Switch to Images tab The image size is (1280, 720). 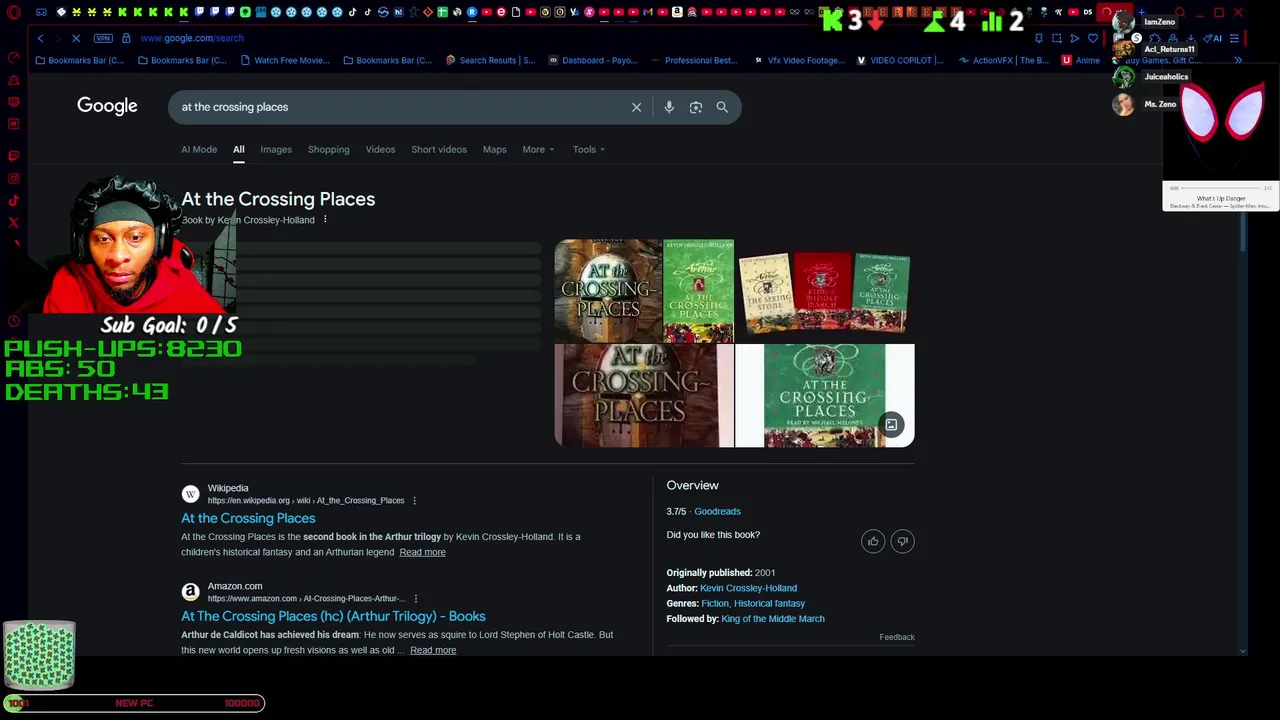(x=276, y=149)
